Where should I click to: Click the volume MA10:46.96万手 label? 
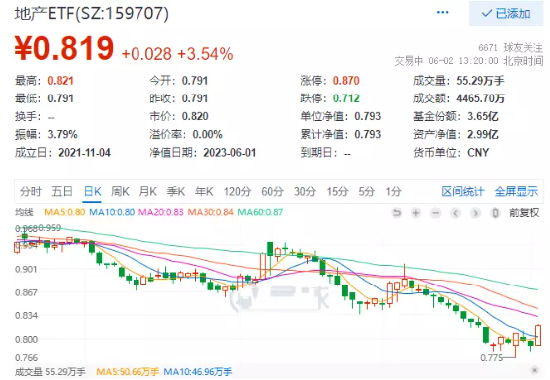[198, 372]
